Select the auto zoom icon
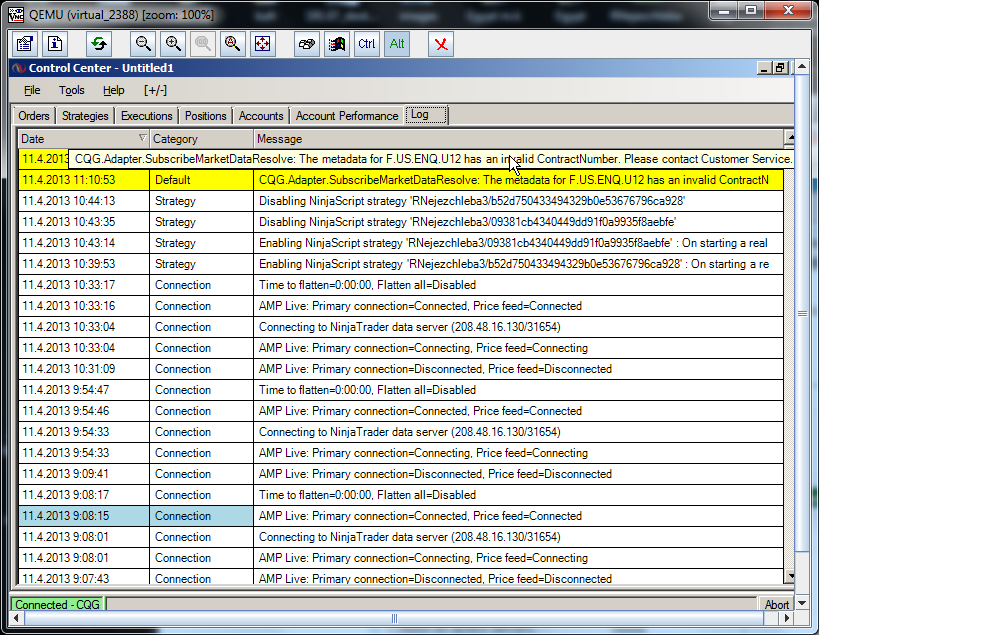Viewport: 1008px width, 635px height. 233,44
